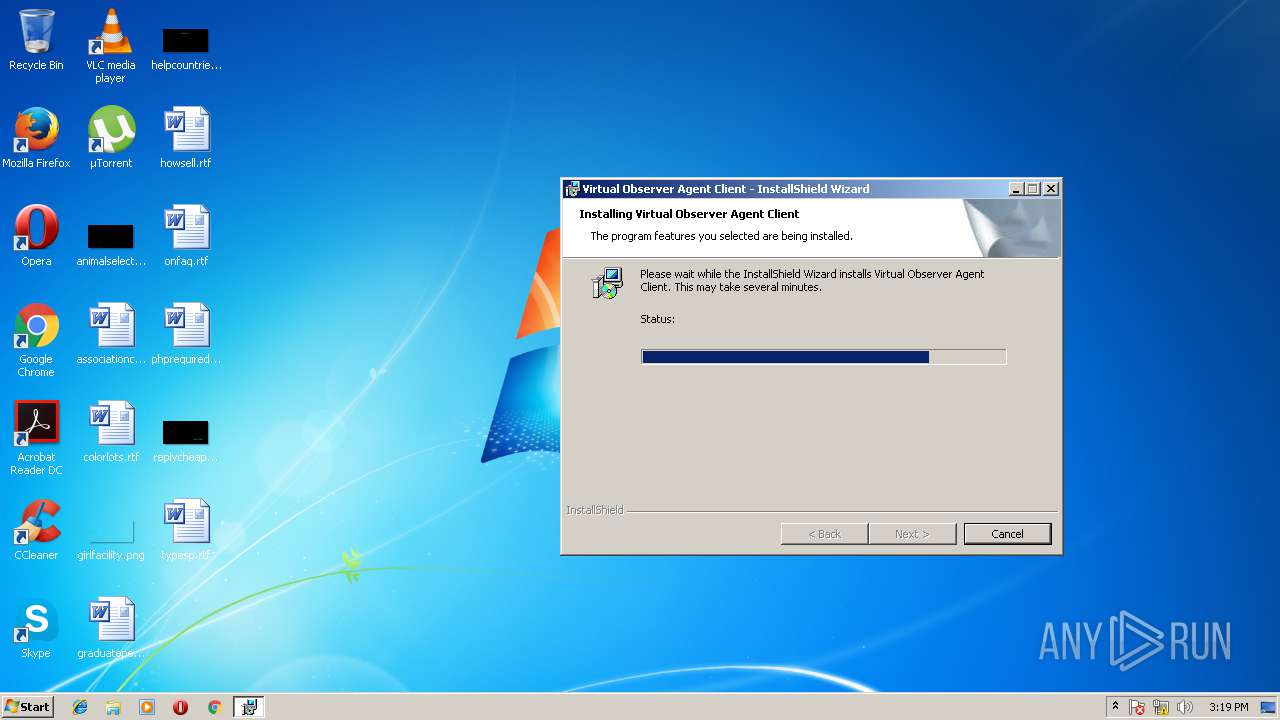Open Acrobat Reader DC shortcut
The height and width of the screenshot is (720, 1280).
pyautogui.click(x=36, y=438)
